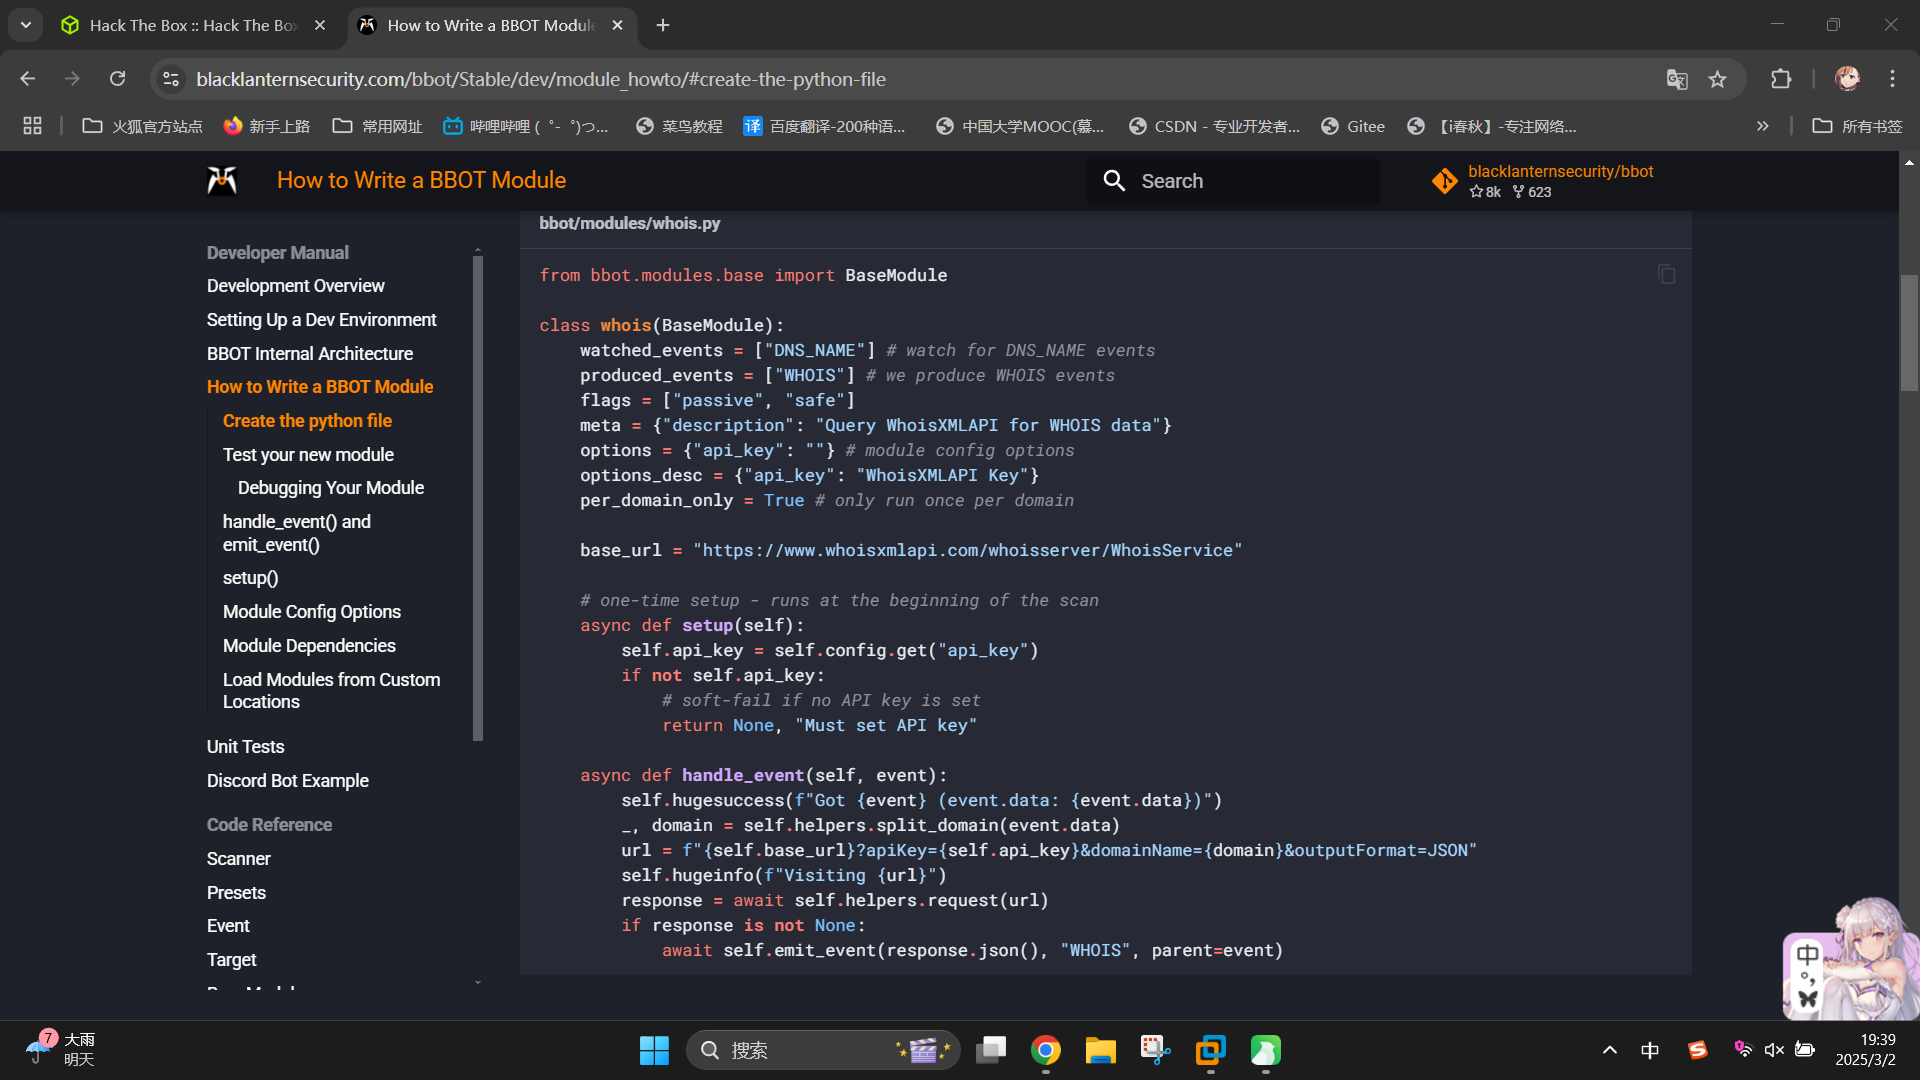Viewport: 1920px width, 1080px height.
Task: Open the Chrome three-dot menu
Action: coord(1892,79)
